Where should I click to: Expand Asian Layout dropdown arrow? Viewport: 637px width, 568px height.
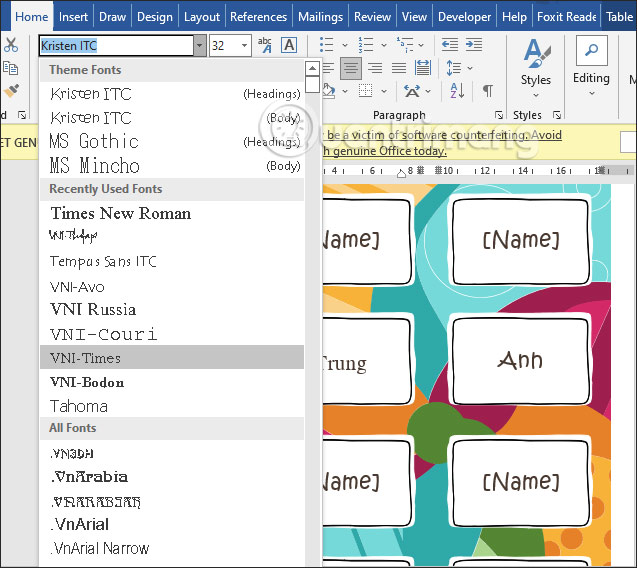pos(428,91)
